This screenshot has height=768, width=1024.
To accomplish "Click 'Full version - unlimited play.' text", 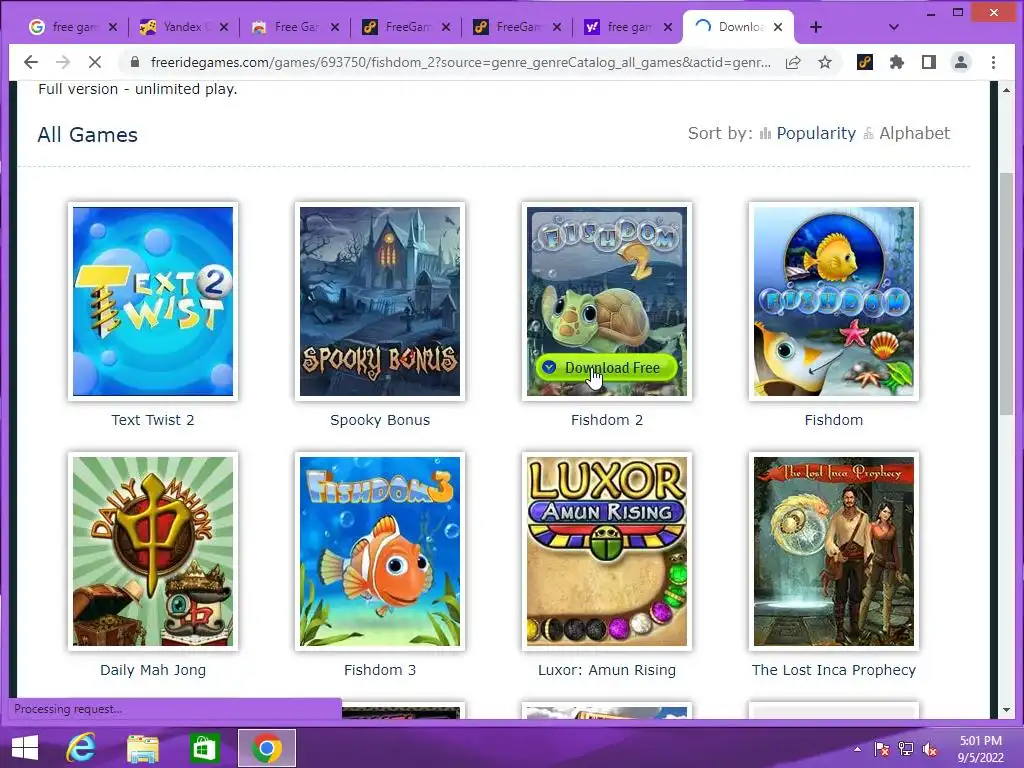I will click(x=137, y=89).
